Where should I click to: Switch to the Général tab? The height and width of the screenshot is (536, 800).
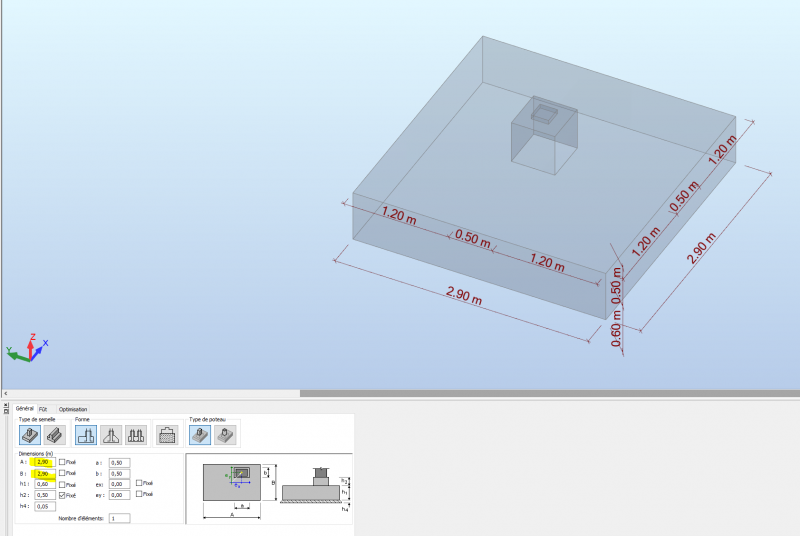[x=24, y=409]
